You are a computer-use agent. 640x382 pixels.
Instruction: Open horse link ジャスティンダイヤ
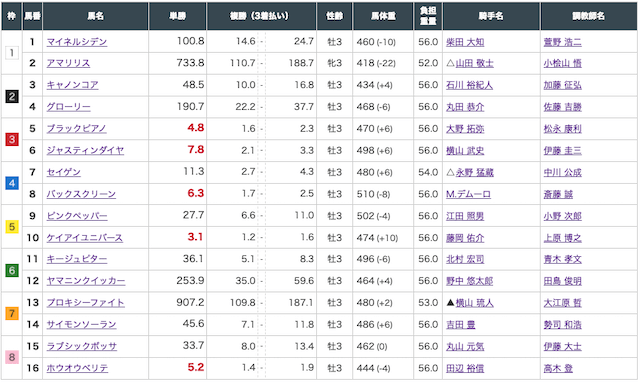pyautogui.click(x=85, y=151)
